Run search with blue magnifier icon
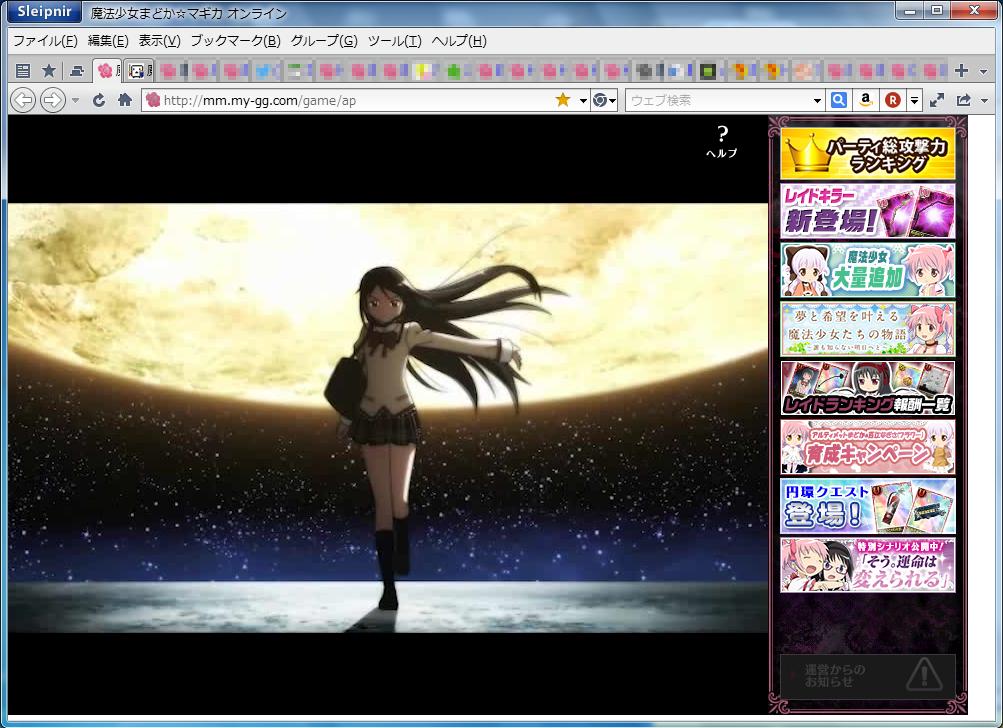The width and height of the screenshot is (1003, 728). pos(839,100)
